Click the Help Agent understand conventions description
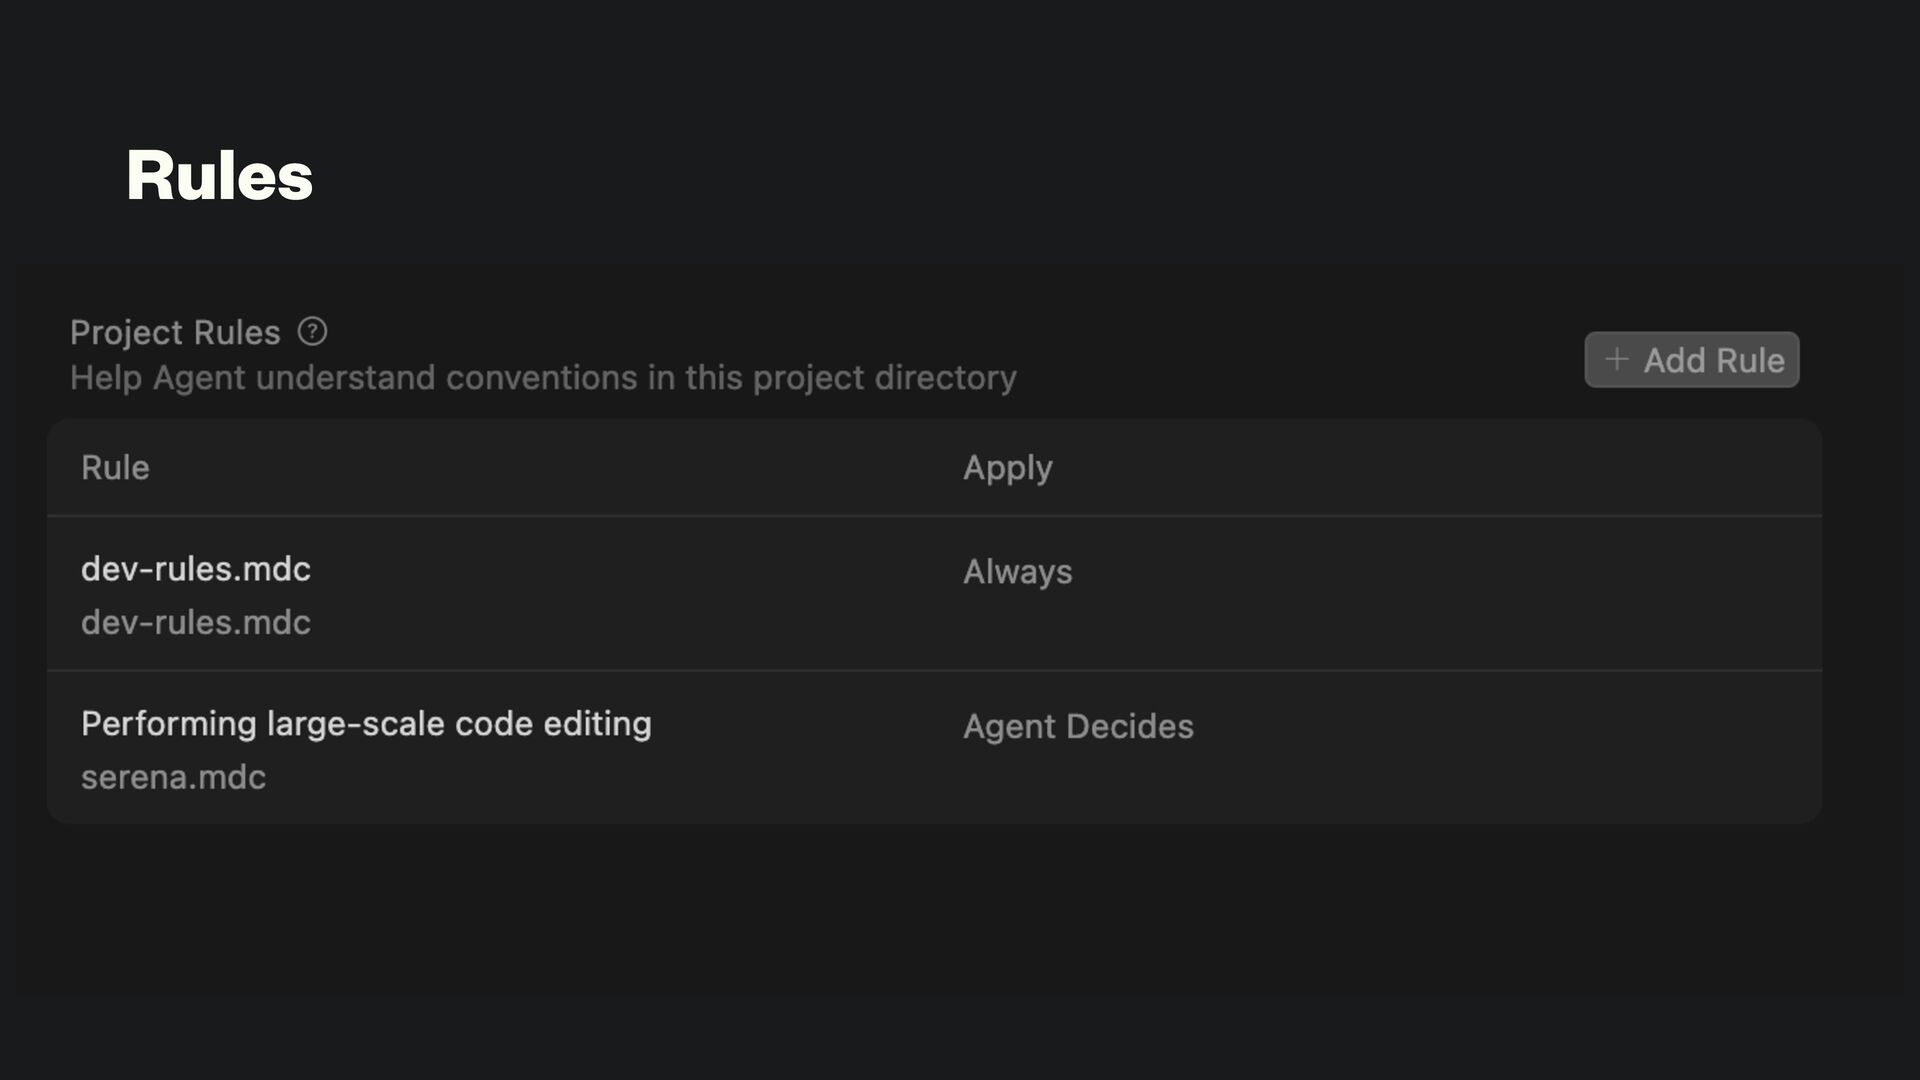Image resolution: width=1920 pixels, height=1080 pixels. 542,378
